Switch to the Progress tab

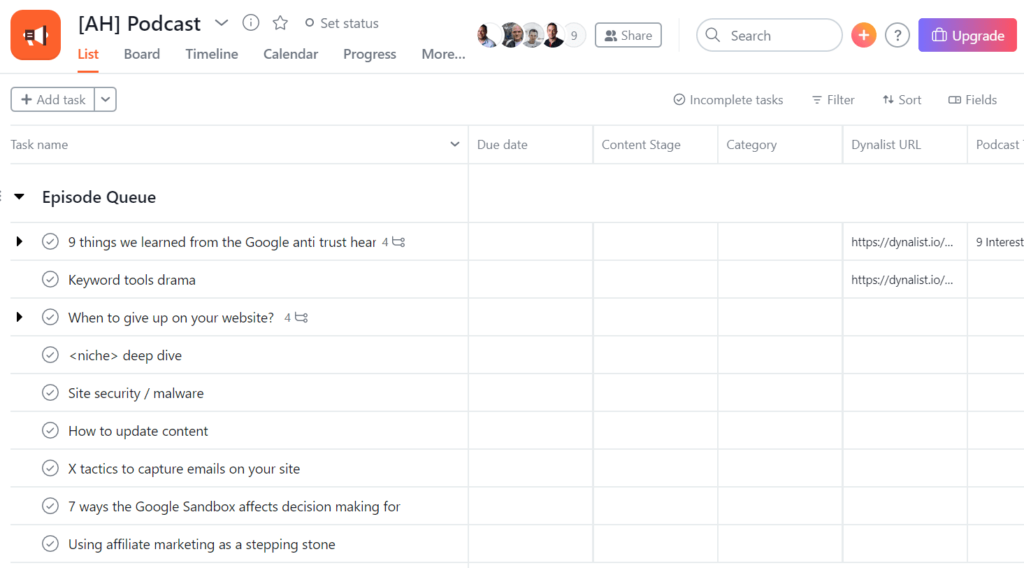(370, 54)
